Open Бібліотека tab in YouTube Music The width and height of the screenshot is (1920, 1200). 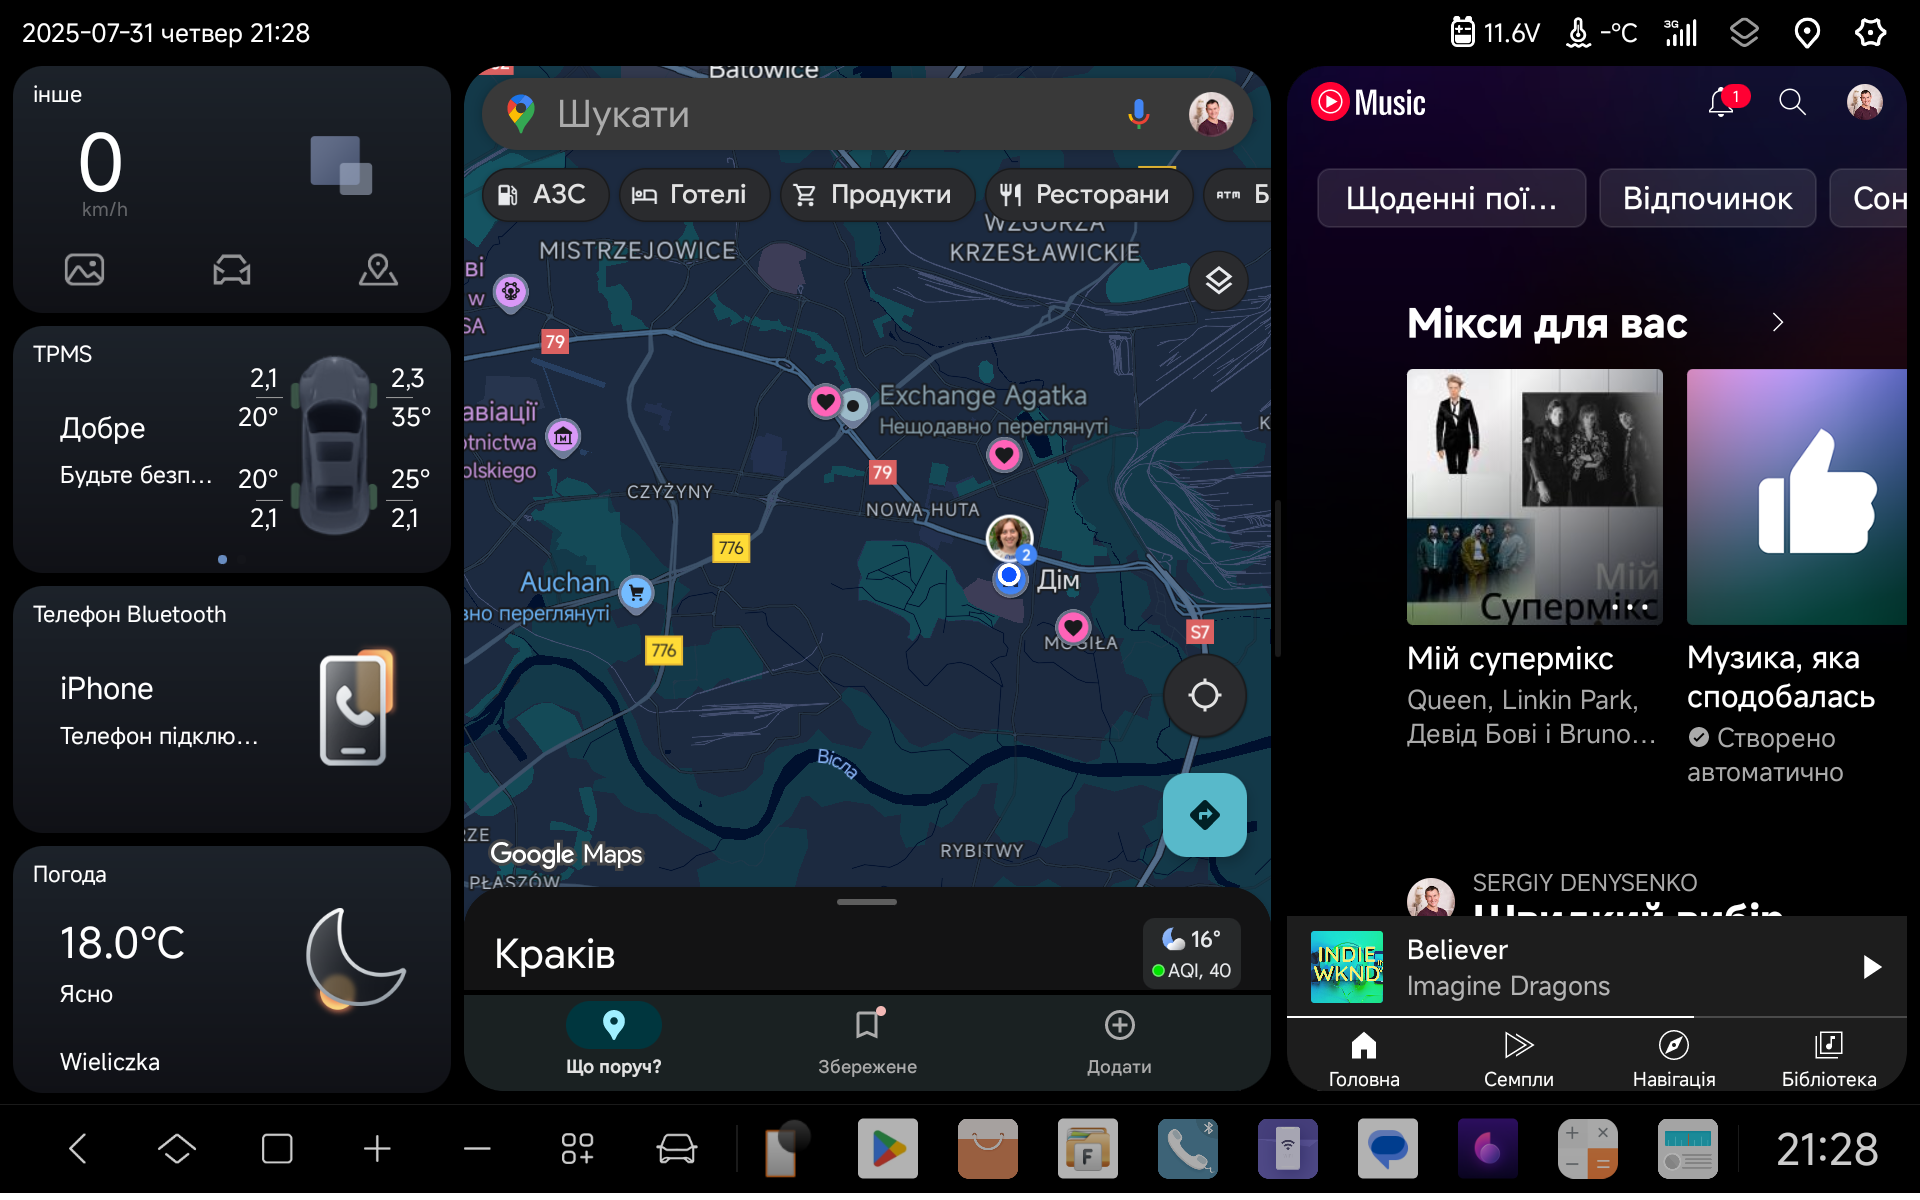pos(1828,1058)
